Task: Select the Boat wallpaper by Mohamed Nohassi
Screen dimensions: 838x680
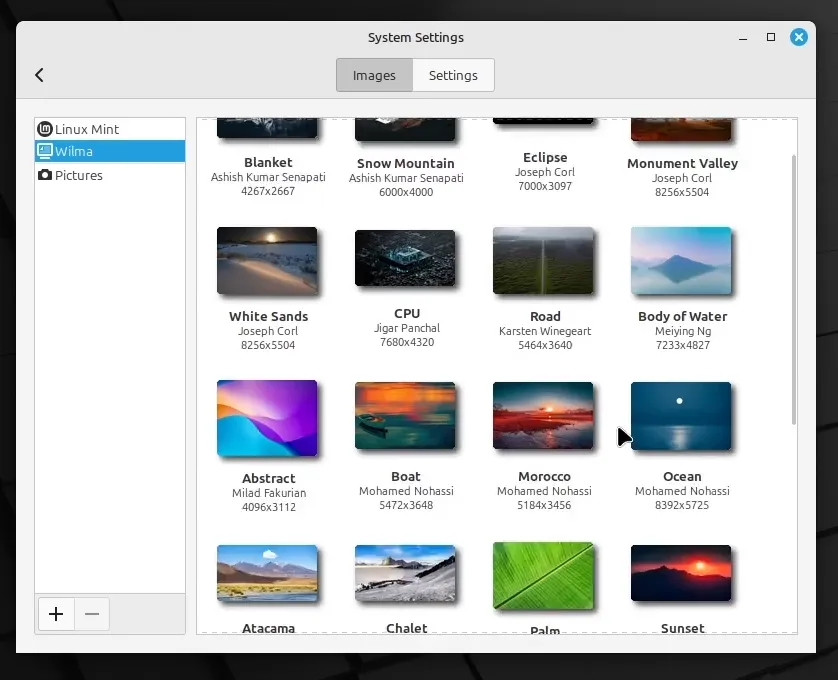Action: (x=405, y=417)
